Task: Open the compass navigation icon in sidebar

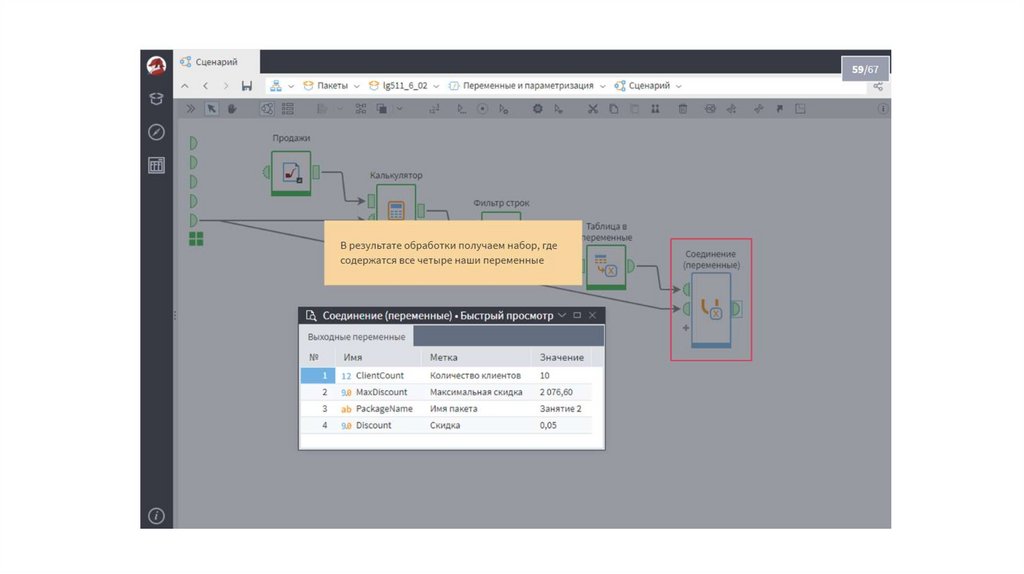Action: tap(156, 132)
